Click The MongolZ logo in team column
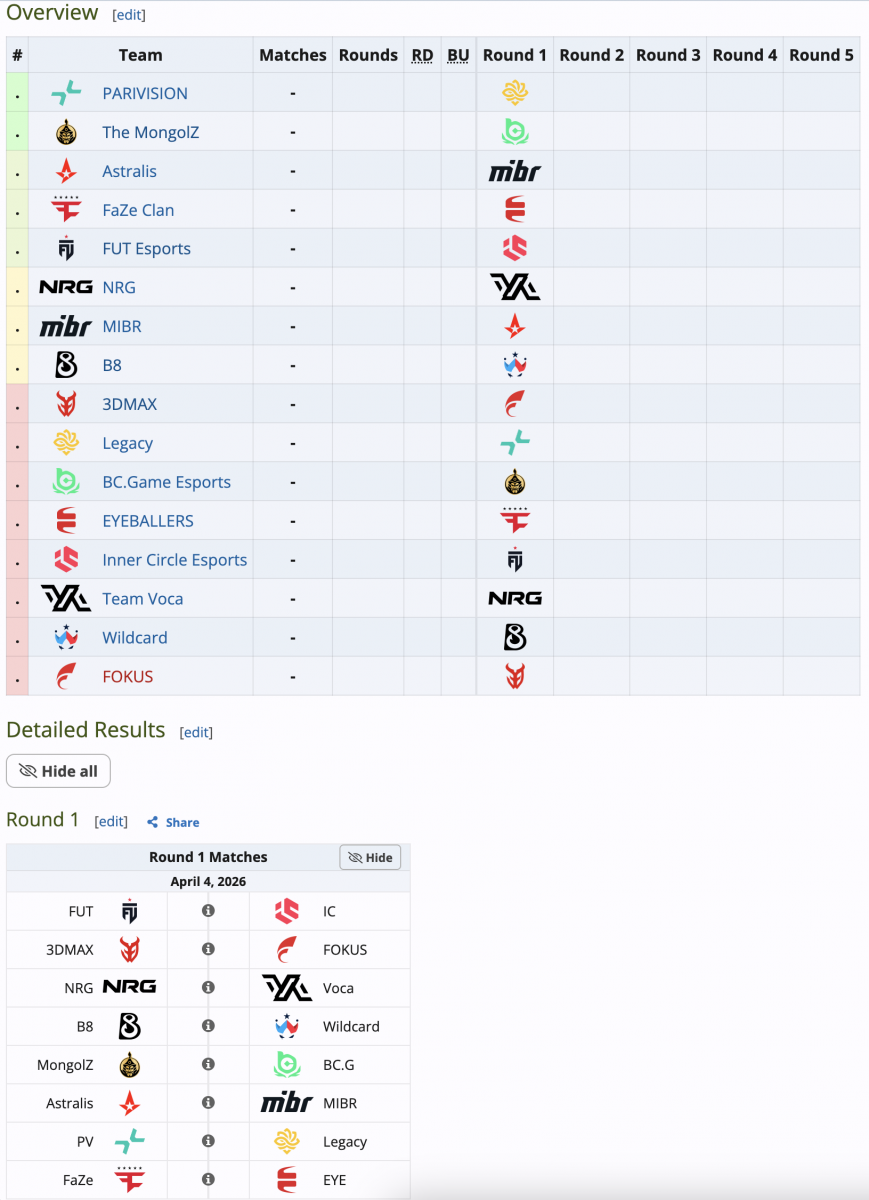 tap(66, 132)
